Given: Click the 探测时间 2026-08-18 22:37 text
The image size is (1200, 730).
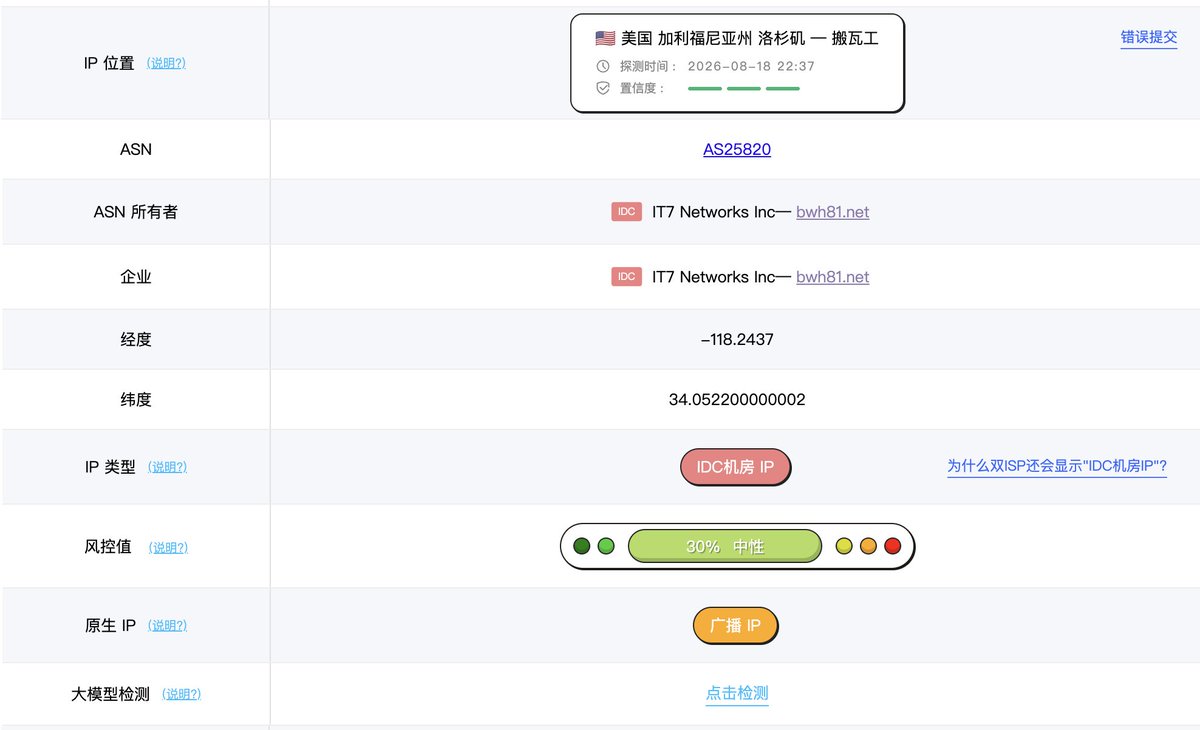Looking at the screenshot, I should pyautogui.click(x=717, y=66).
